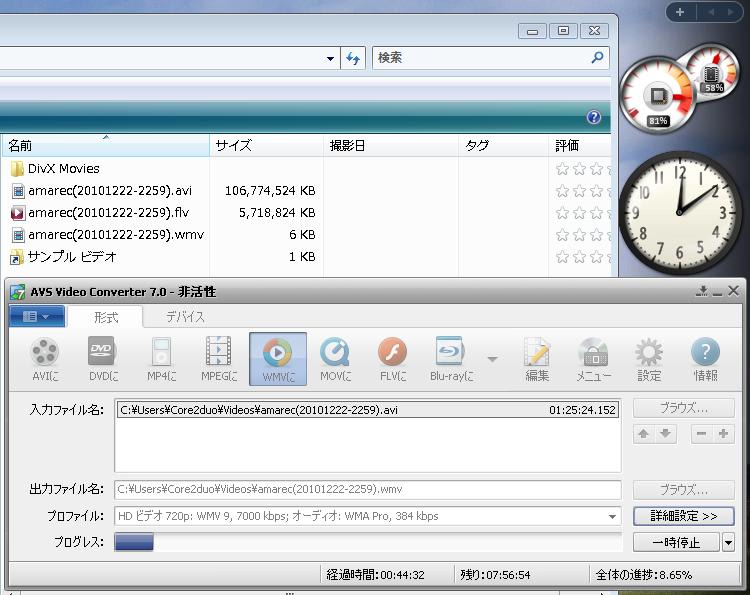
Task: Click Explorer refresh arrows button
Action: click(353, 58)
